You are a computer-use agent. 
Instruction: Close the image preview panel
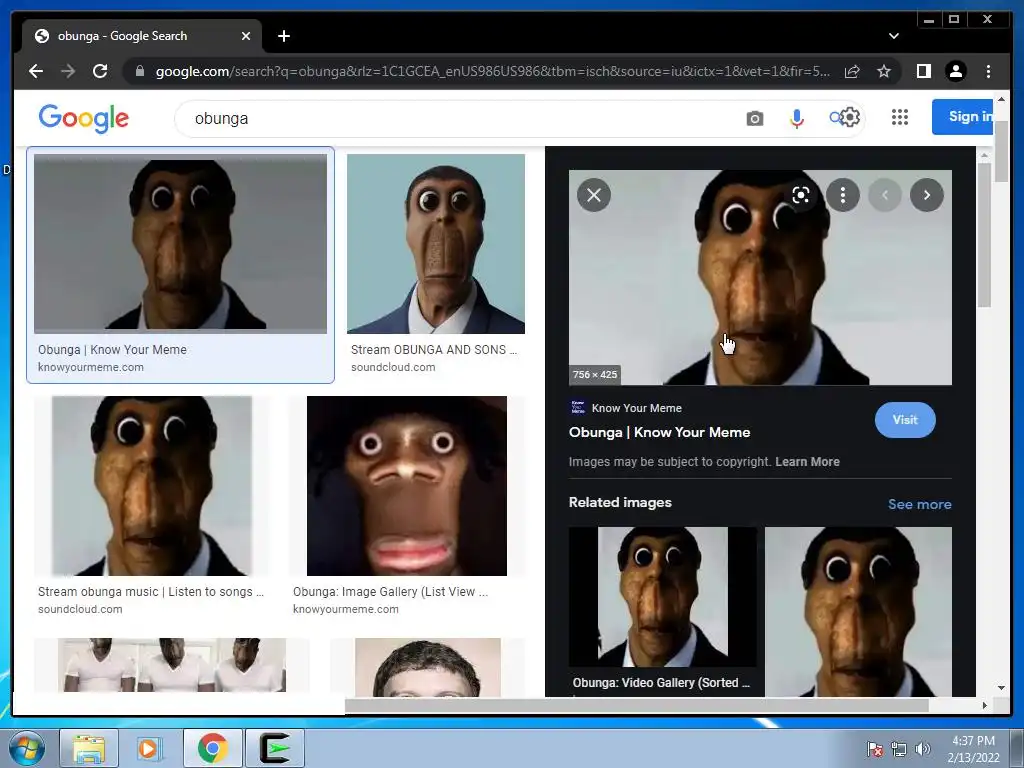594,195
